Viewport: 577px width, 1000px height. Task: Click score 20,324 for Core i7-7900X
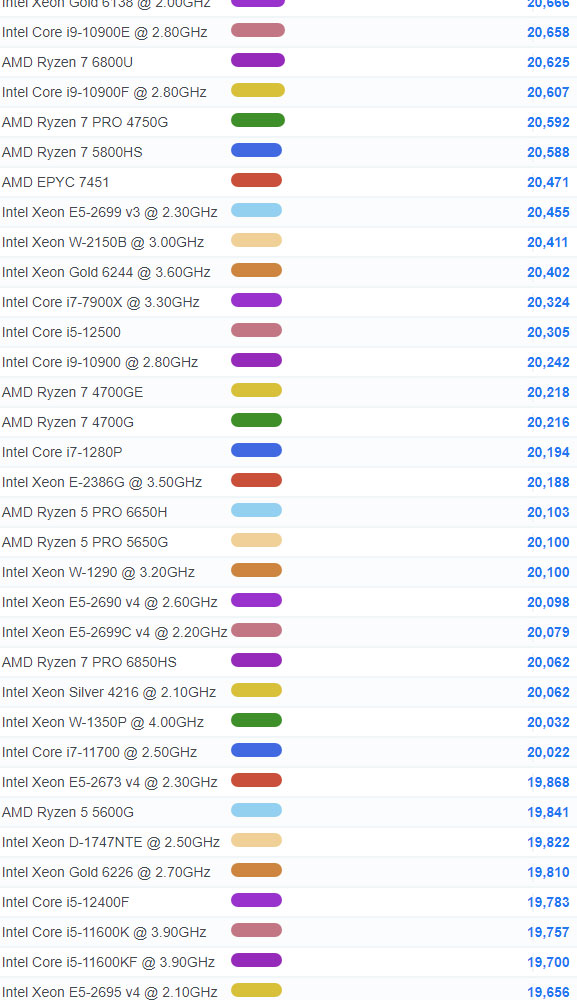click(548, 302)
